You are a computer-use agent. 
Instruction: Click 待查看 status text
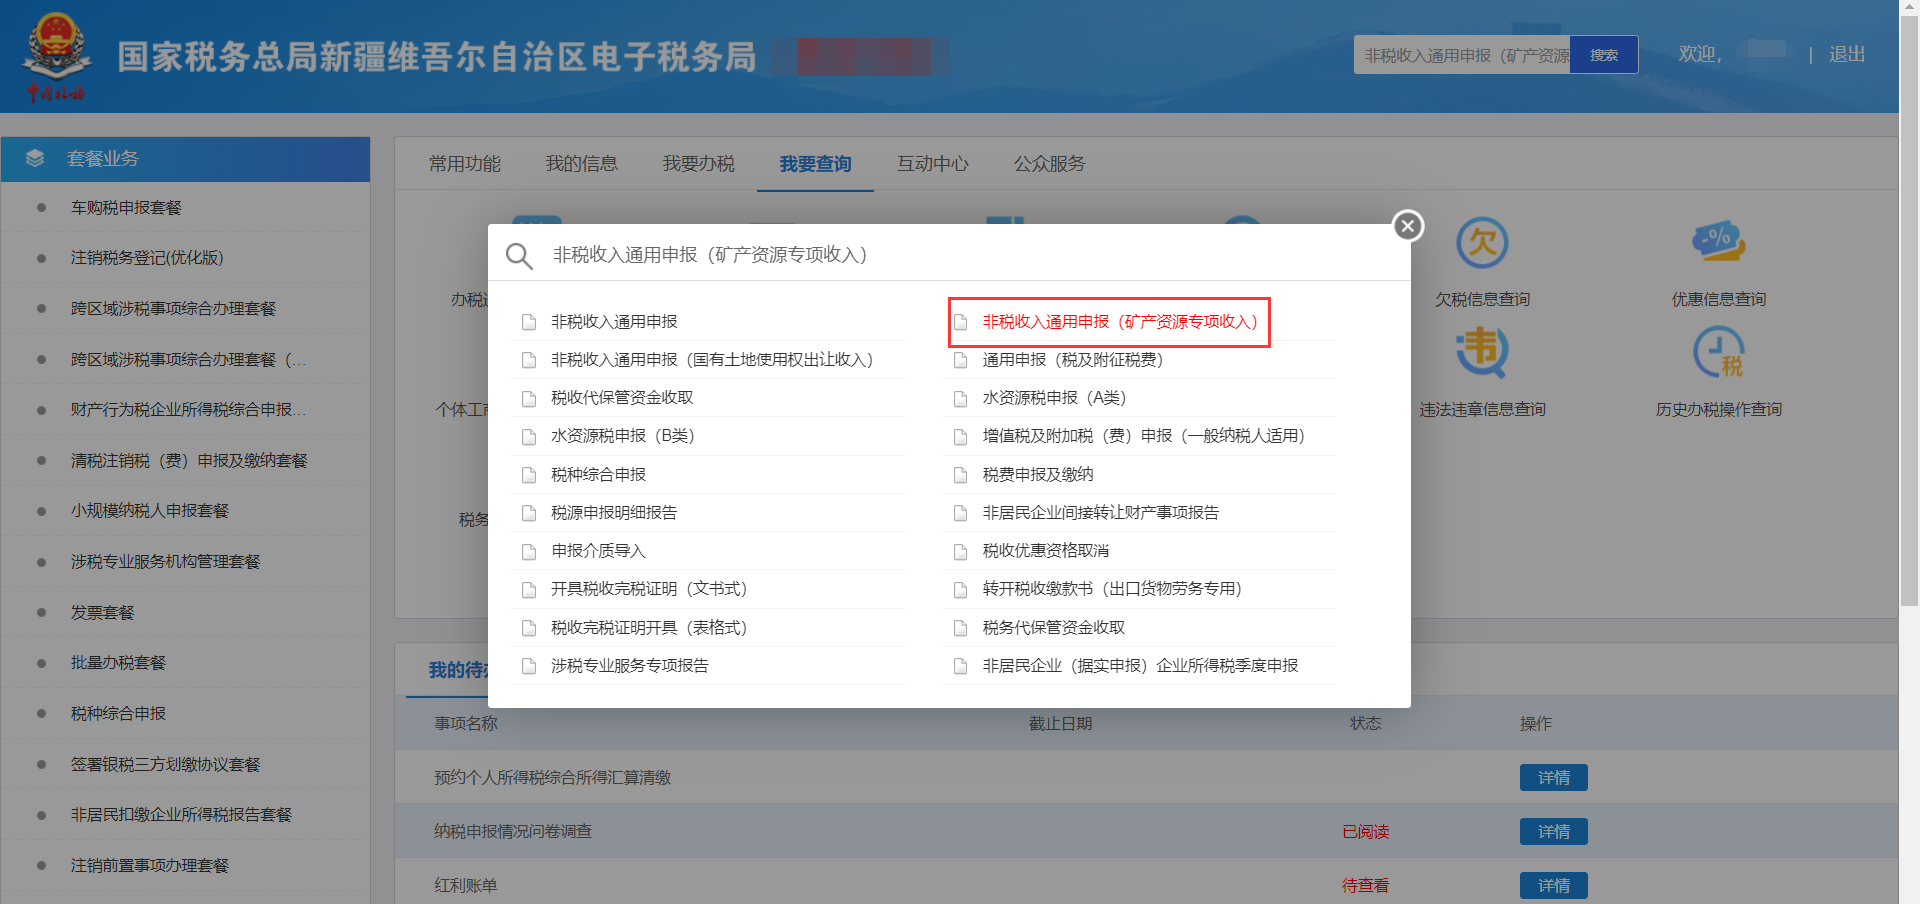point(1366,886)
